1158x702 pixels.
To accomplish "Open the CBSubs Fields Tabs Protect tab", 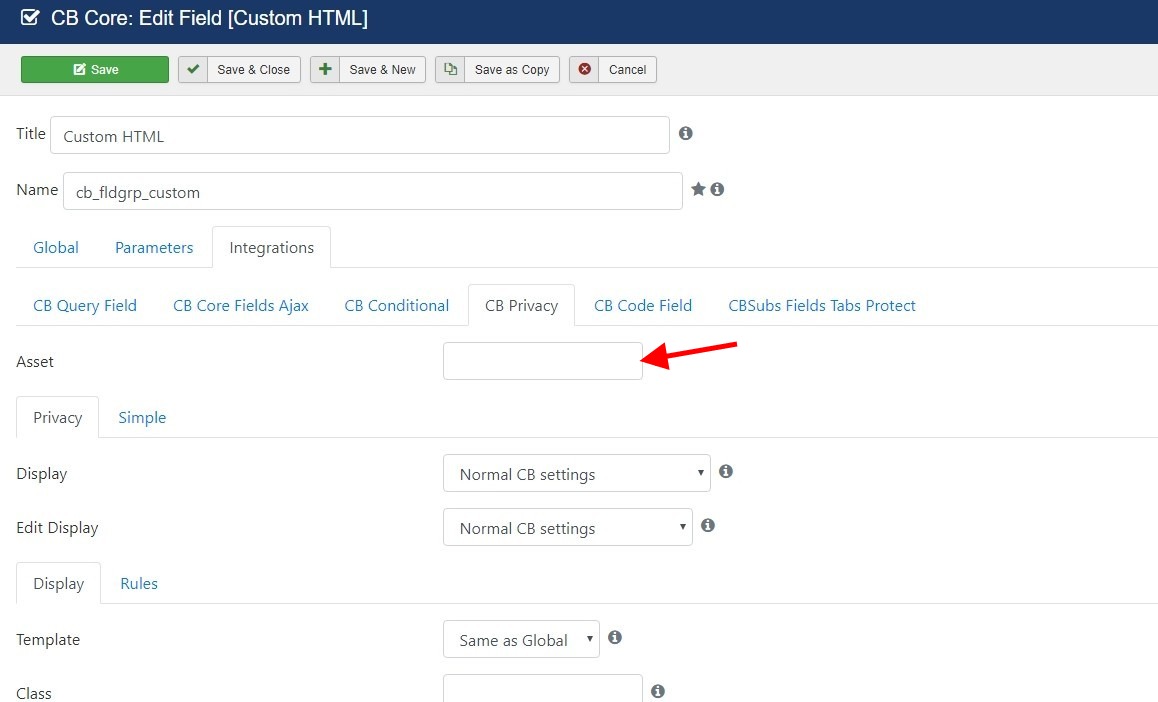I will click(822, 306).
